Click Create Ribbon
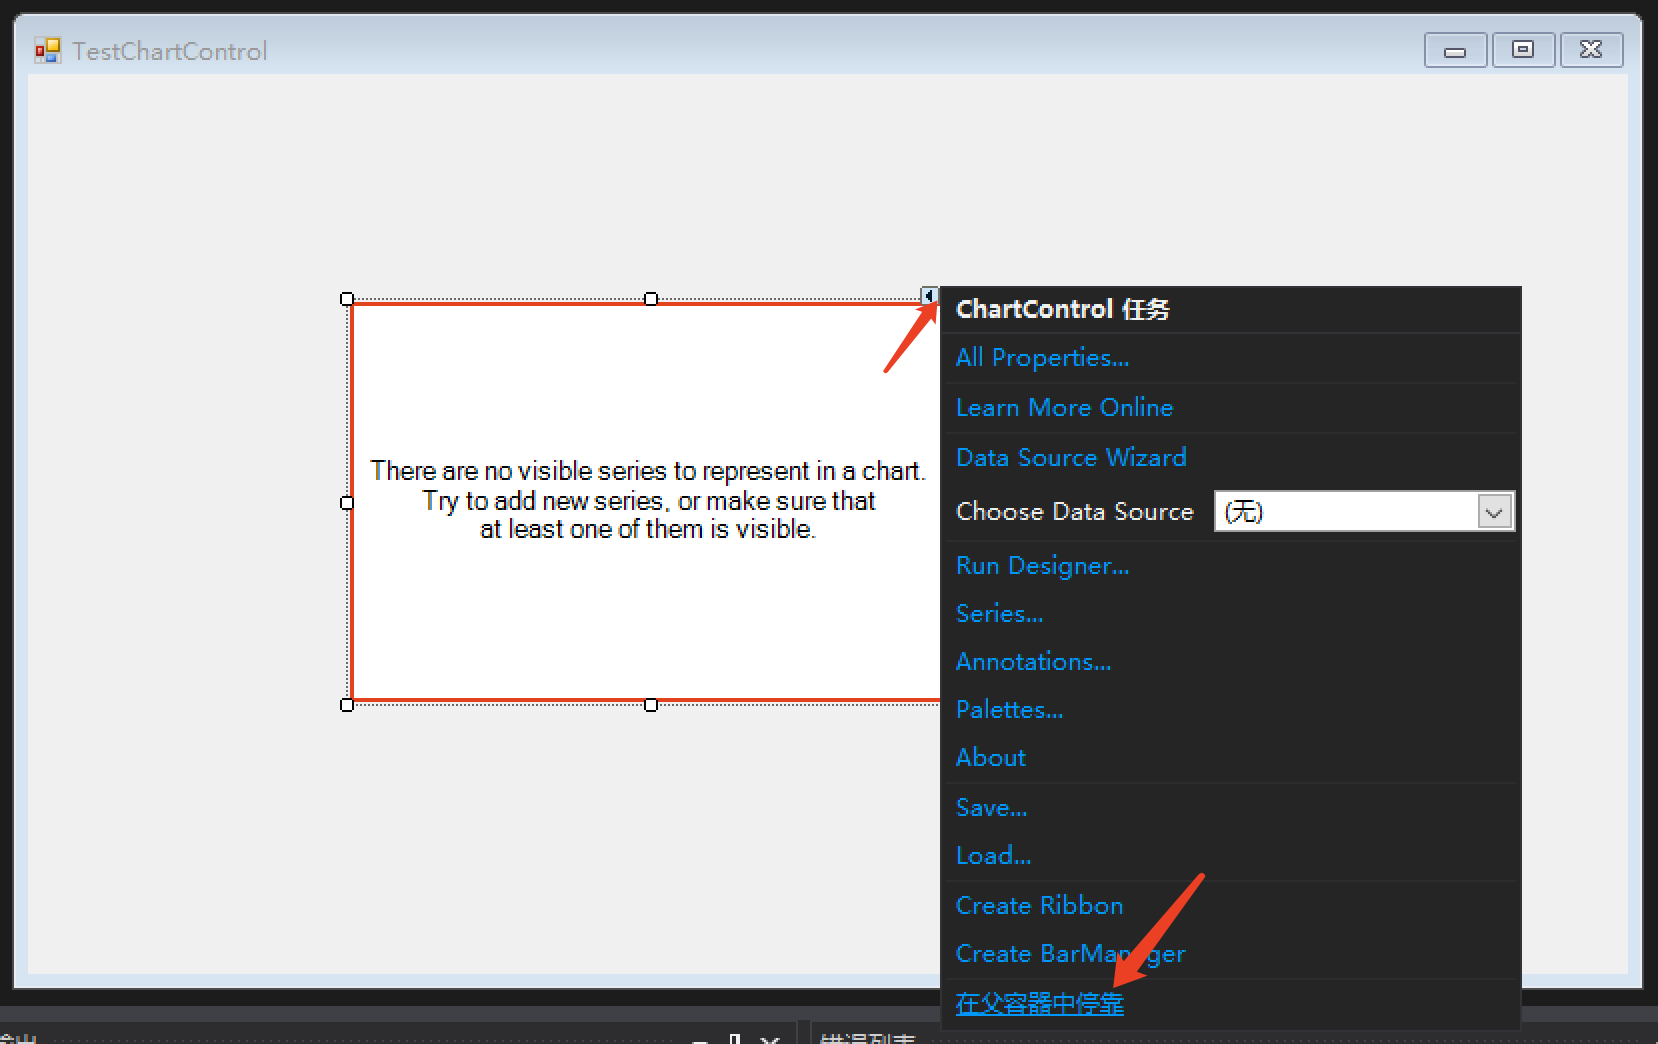The image size is (1658, 1044). pos(1039,905)
